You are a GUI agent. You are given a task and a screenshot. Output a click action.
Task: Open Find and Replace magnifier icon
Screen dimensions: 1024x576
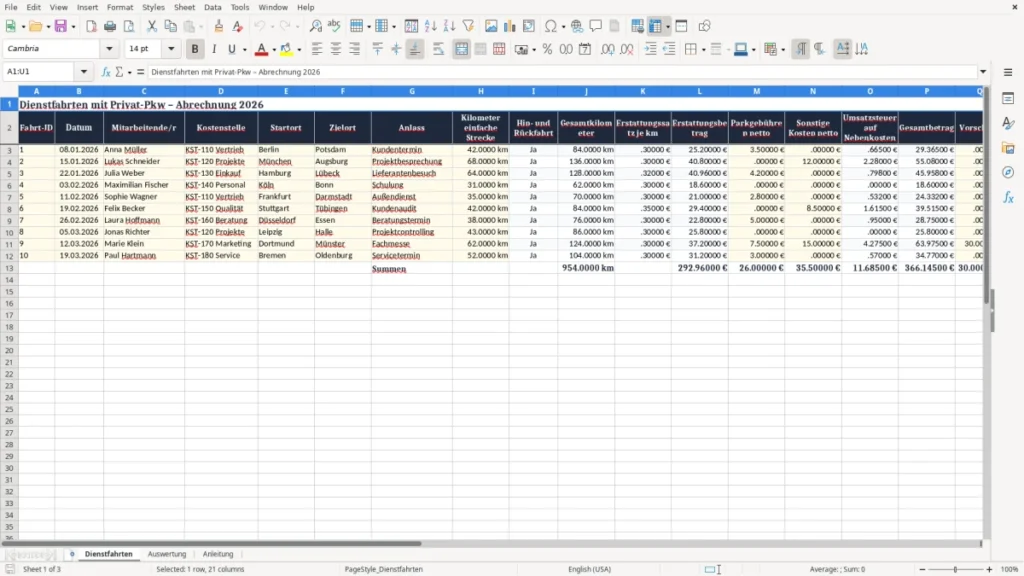click(315, 26)
